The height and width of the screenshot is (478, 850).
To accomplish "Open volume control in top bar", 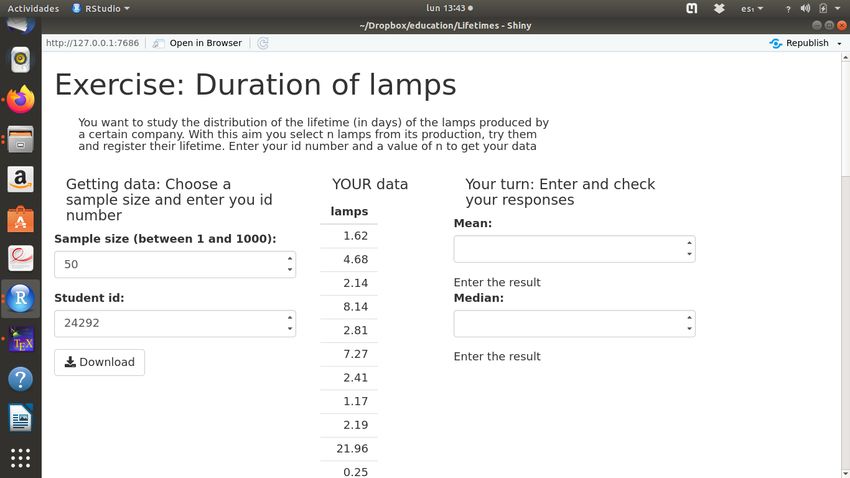I will [x=806, y=8].
